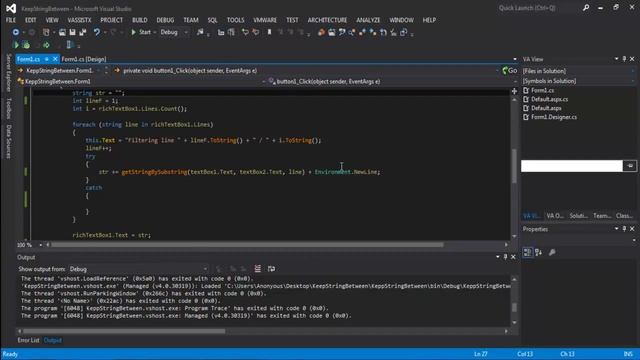Click the VA View search input field
The height and width of the screenshot is (360, 640).
click(571, 166)
